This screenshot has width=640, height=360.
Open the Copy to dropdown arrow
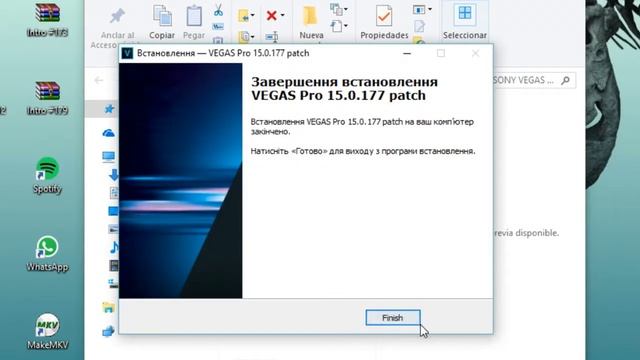(x=253, y=37)
